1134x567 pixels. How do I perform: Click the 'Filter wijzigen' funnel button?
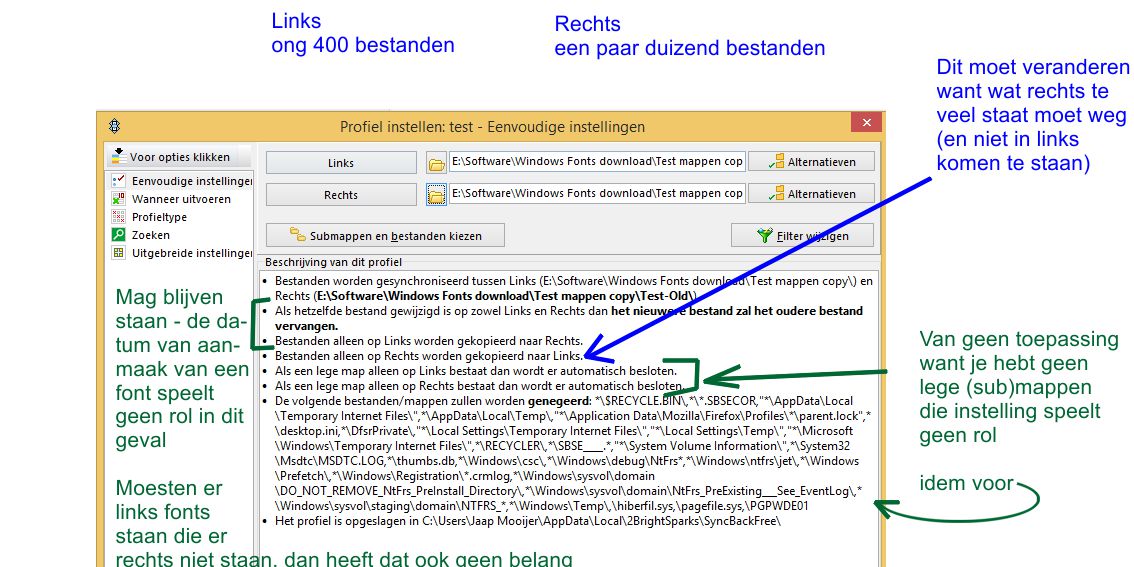pyautogui.click(x=803, y=236)
